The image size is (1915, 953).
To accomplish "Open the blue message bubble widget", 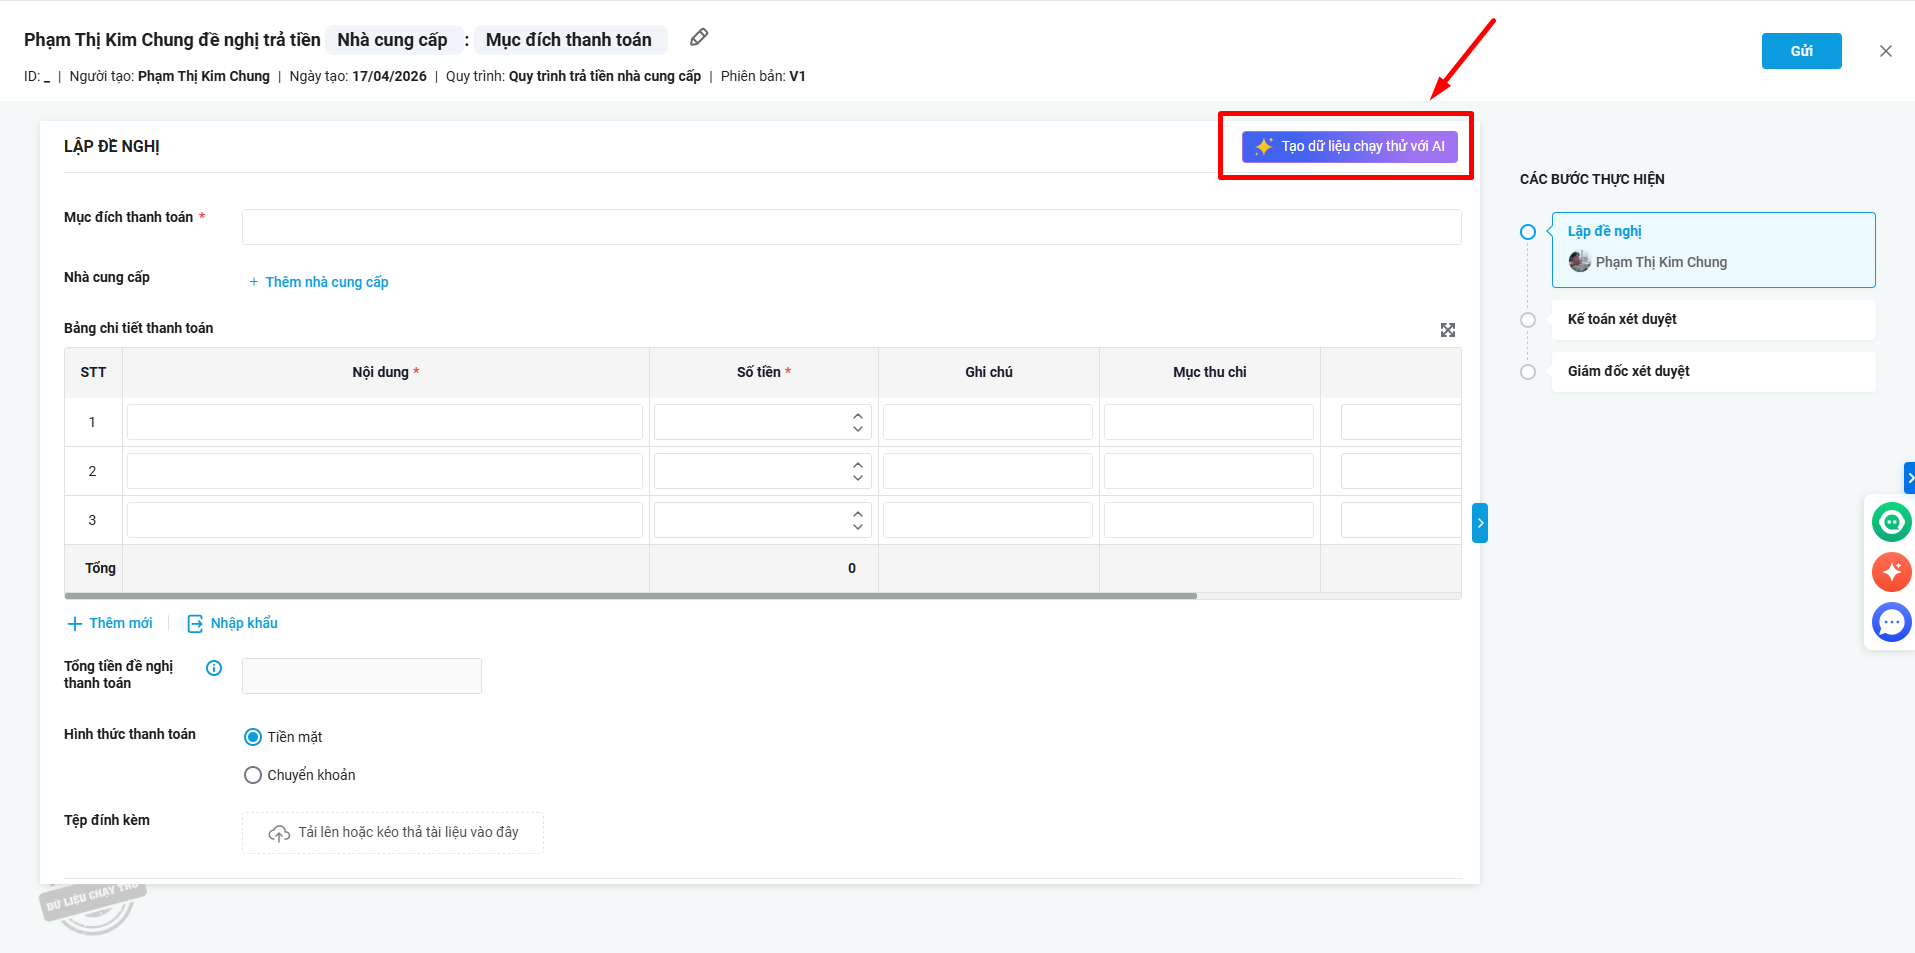I will pos(1891,622).
